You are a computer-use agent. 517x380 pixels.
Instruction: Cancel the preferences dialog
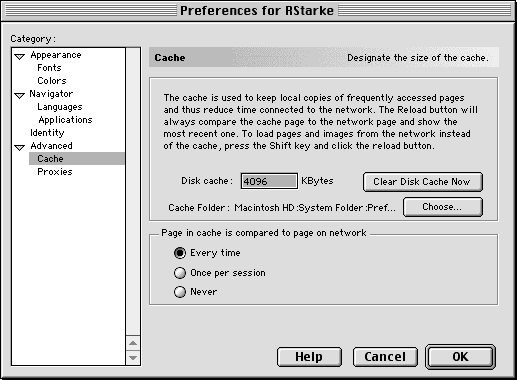click(x=385, y=357)
